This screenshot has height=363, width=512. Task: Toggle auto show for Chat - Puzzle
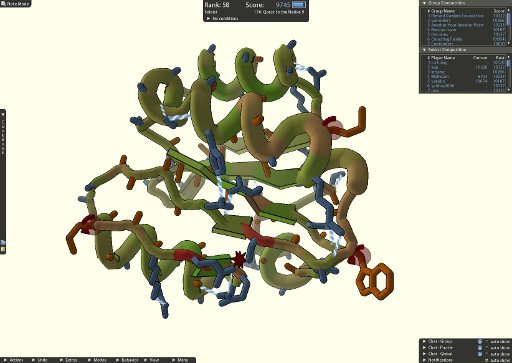(487, 348)
